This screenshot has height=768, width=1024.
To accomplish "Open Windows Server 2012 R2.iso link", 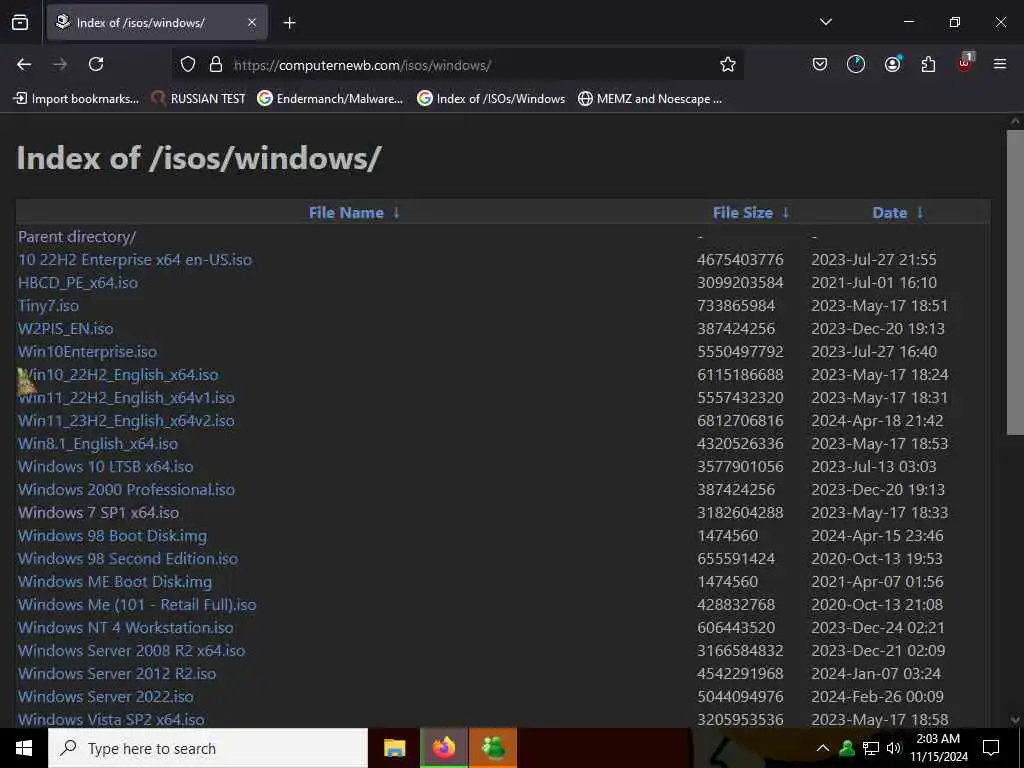I will tap(117, 673).
